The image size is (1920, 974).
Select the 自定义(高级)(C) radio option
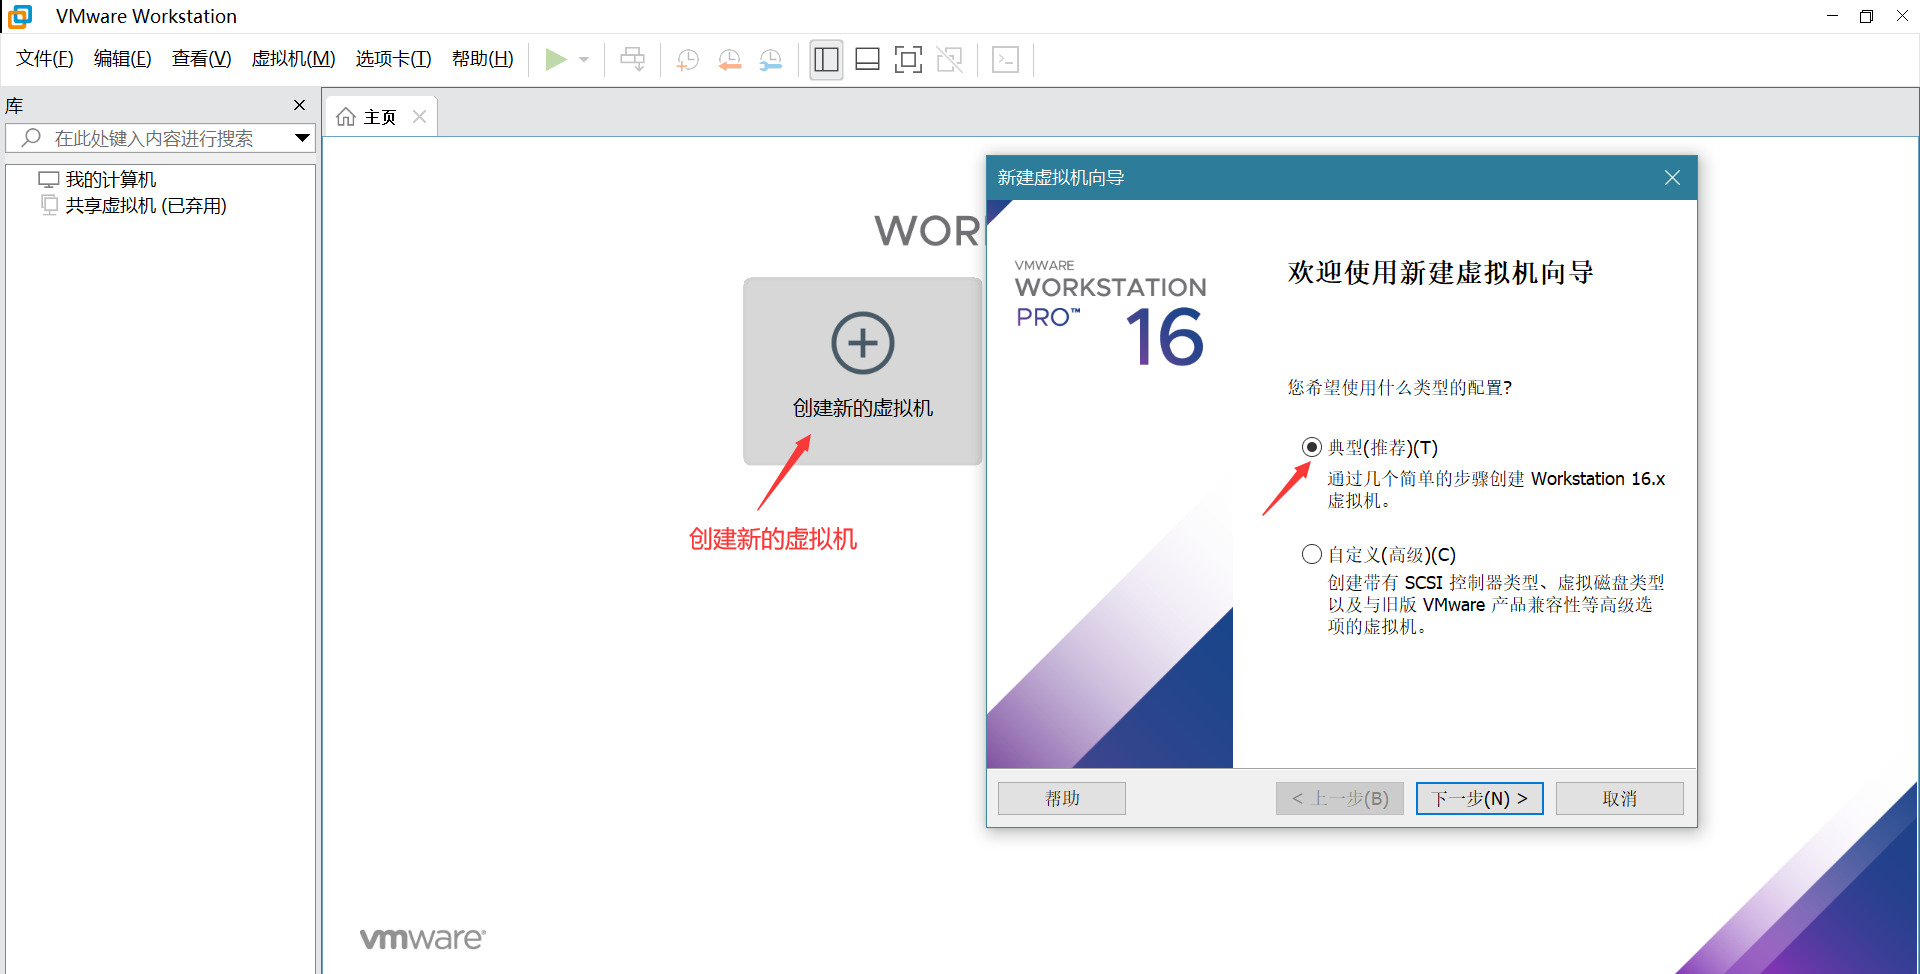1312,554
